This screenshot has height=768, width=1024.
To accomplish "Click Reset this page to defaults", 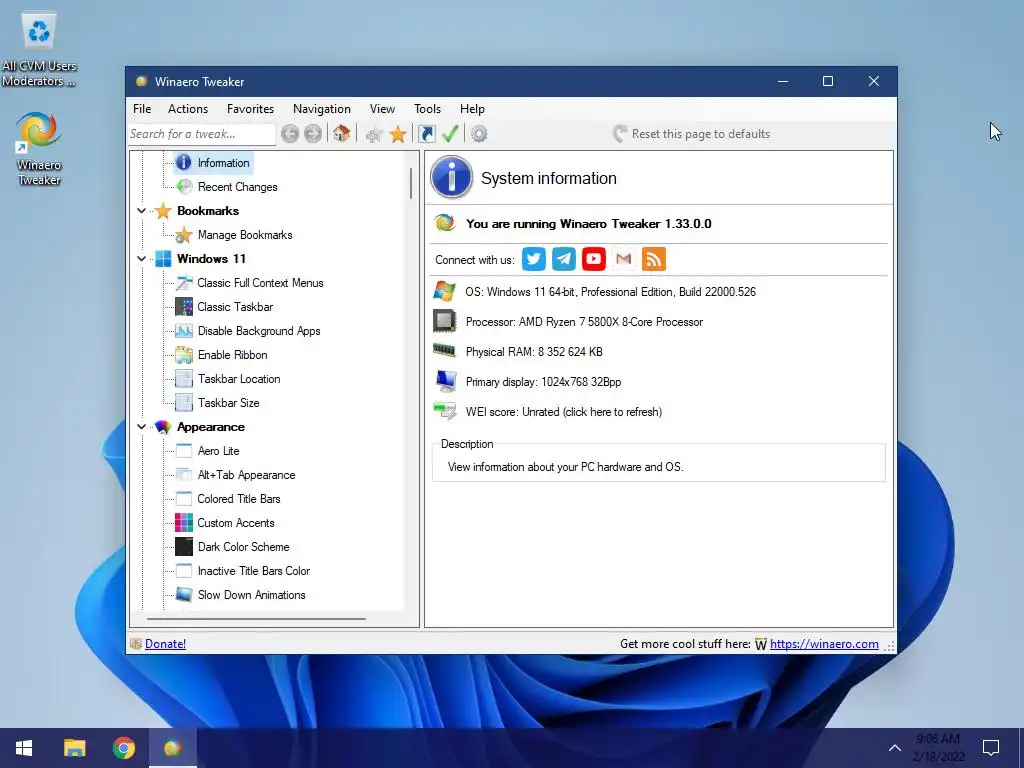I will [691, 134].
